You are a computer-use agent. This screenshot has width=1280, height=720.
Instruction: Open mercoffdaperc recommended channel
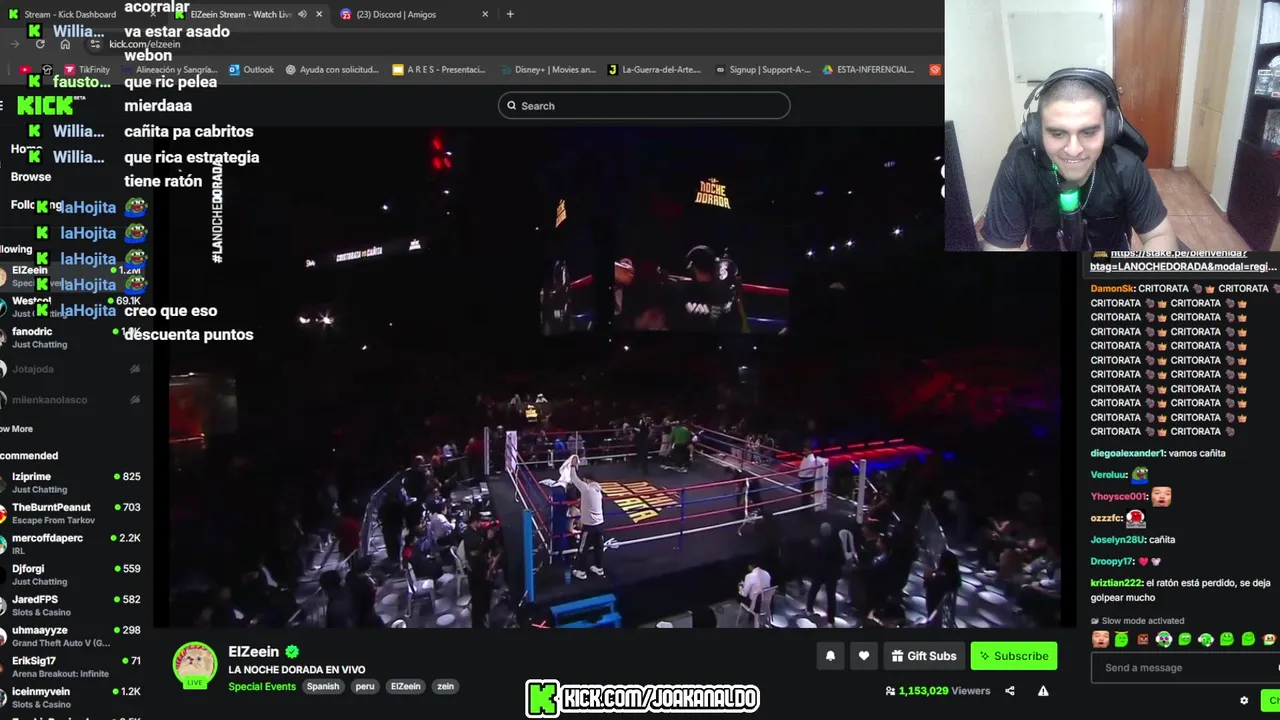pos(72,544)
